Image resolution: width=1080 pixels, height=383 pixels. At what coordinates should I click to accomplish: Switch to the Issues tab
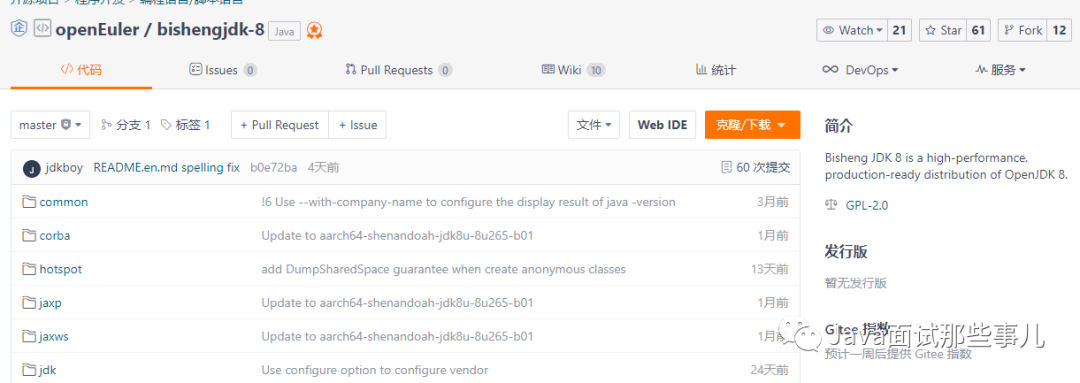click(222, 70)
